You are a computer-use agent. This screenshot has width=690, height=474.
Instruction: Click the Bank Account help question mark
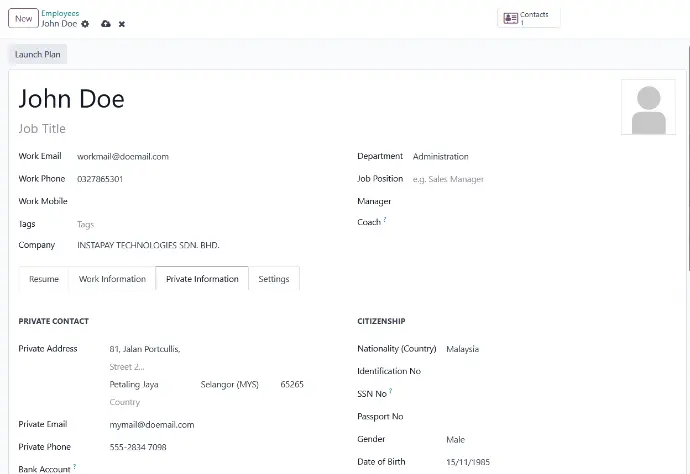[x=74, y=467]
